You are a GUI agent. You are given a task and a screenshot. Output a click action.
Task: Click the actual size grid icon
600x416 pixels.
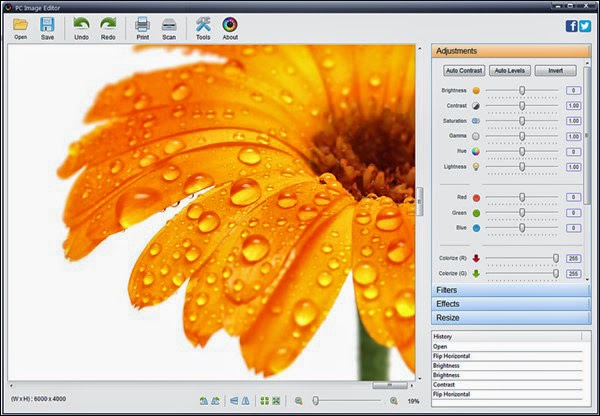(x=264, y=401)
